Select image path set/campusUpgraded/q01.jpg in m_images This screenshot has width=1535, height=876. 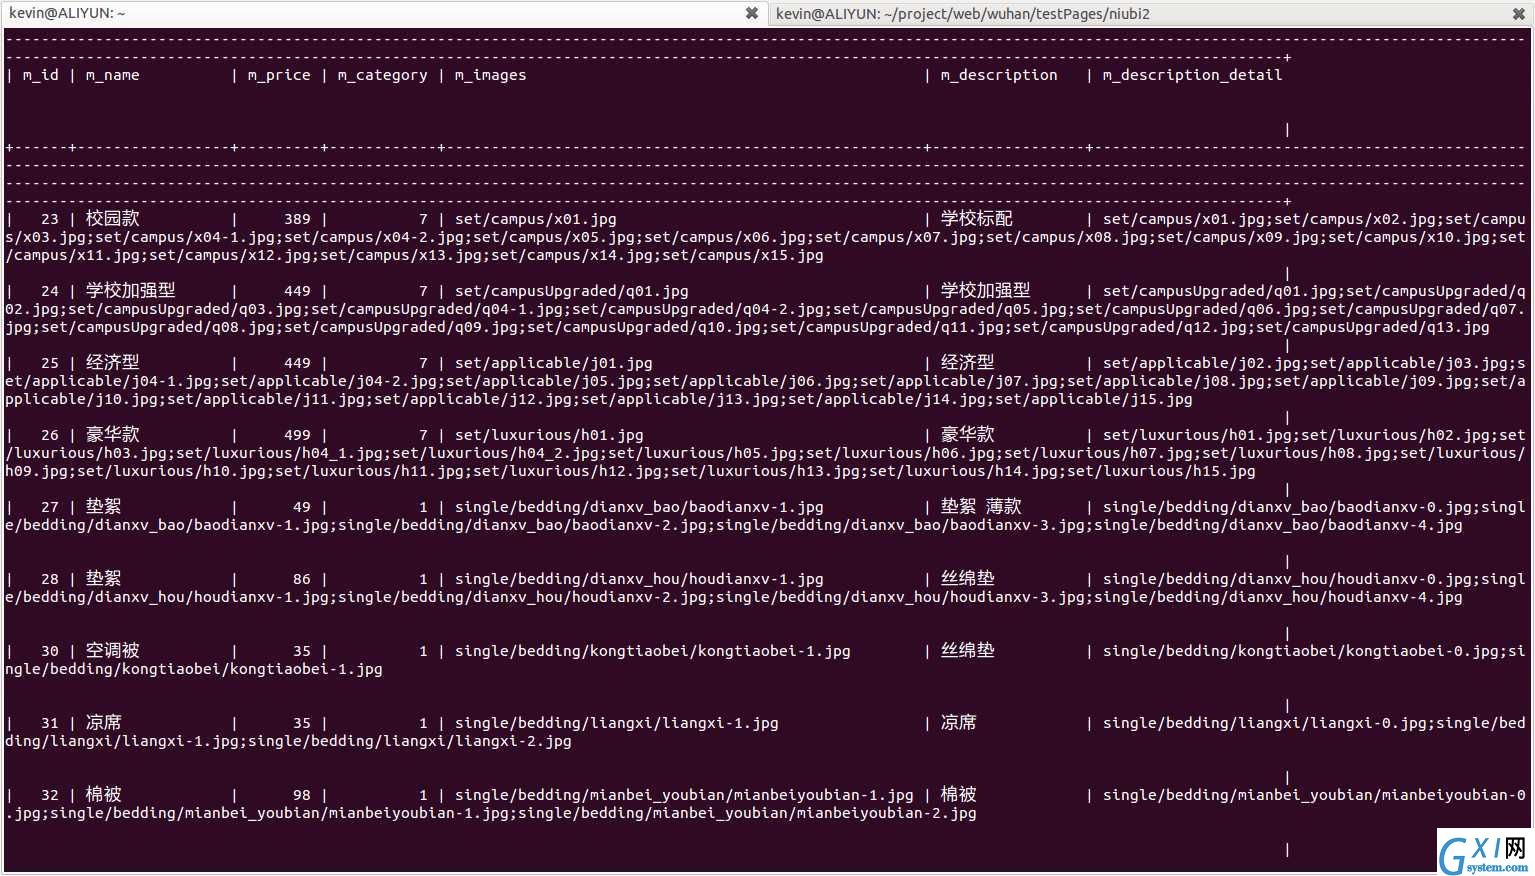click(x=571, y=291)
